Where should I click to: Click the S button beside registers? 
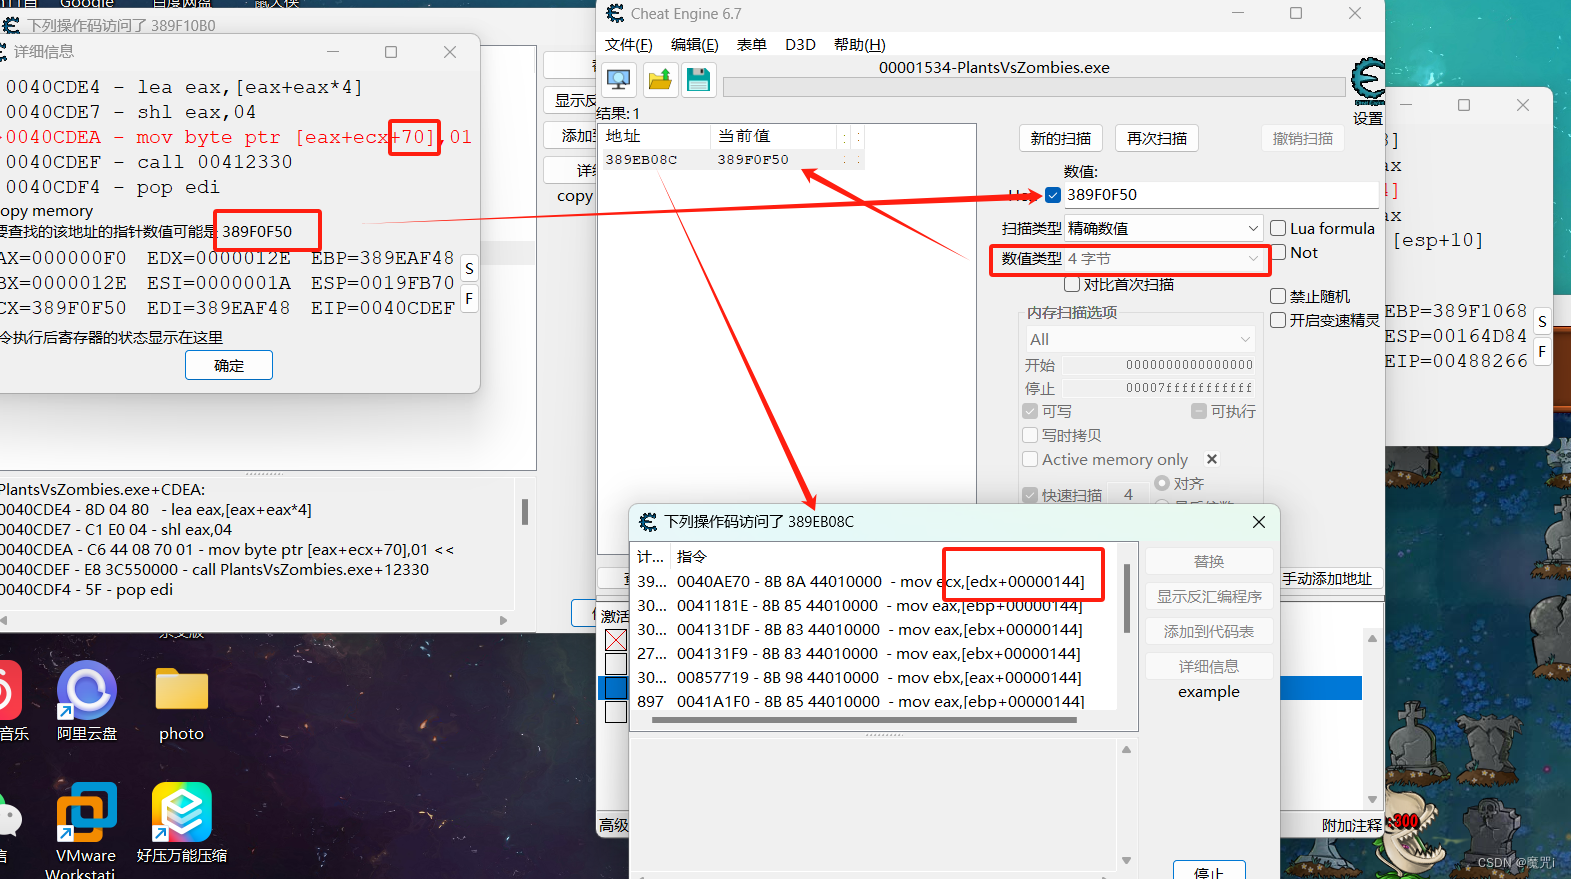pos(469,269)
